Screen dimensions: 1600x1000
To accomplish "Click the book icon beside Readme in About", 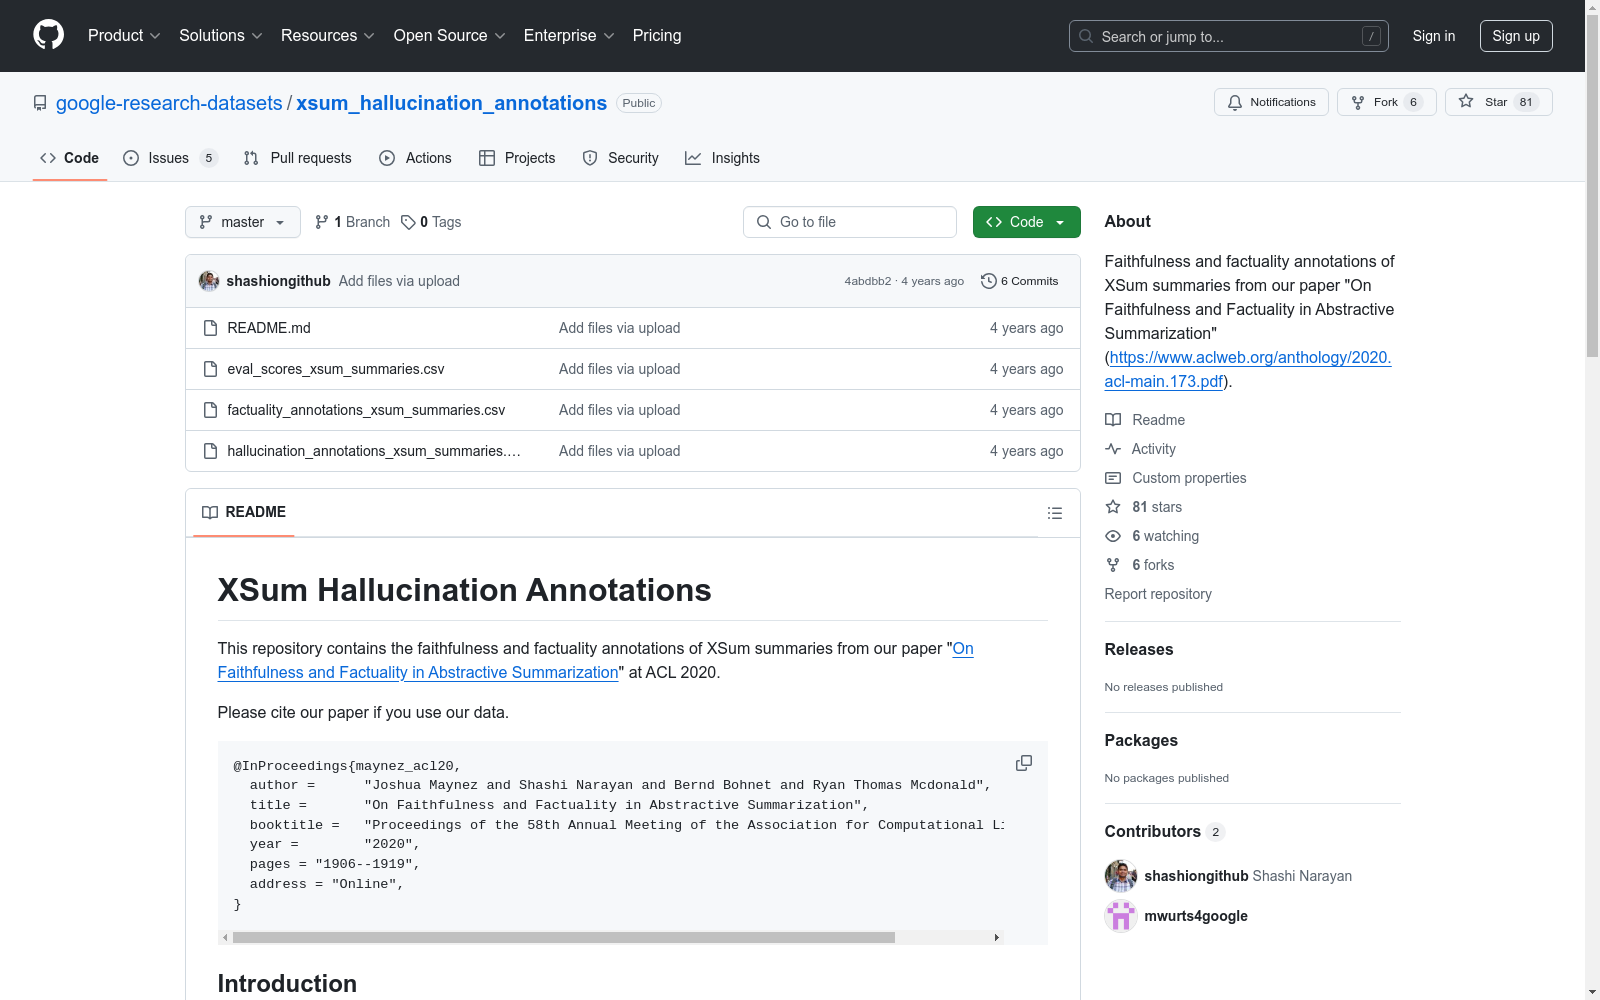I will [1113, 420].
